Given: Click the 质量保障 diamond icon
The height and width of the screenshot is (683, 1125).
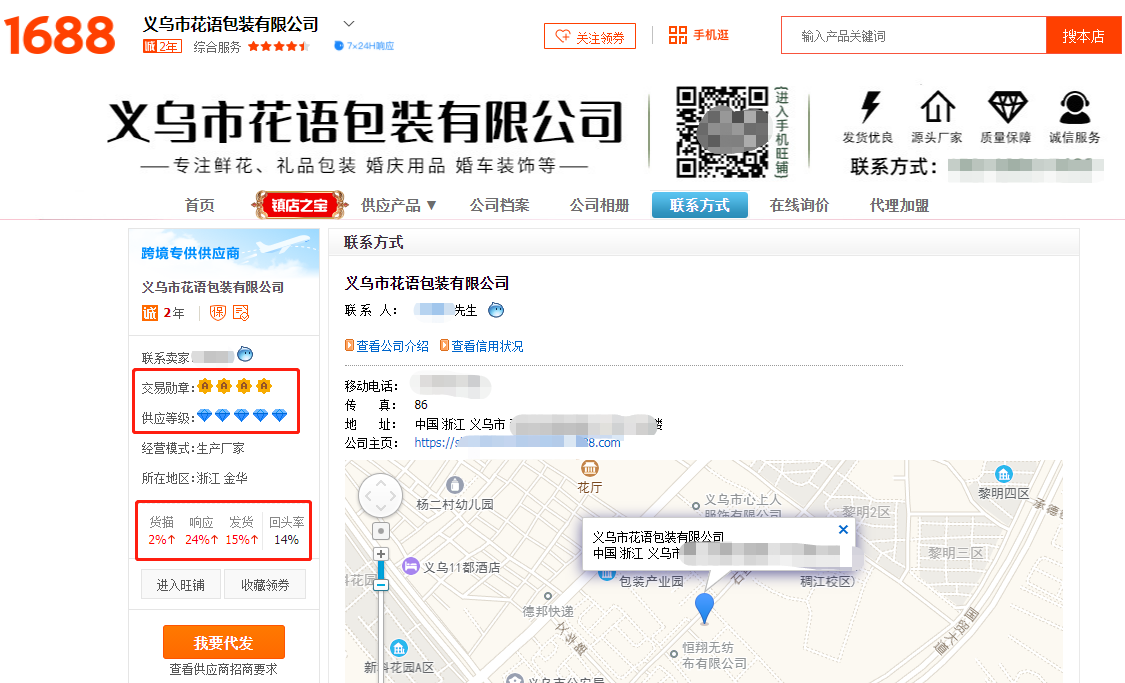Looking at the screenshot, I should (1007, 107).
